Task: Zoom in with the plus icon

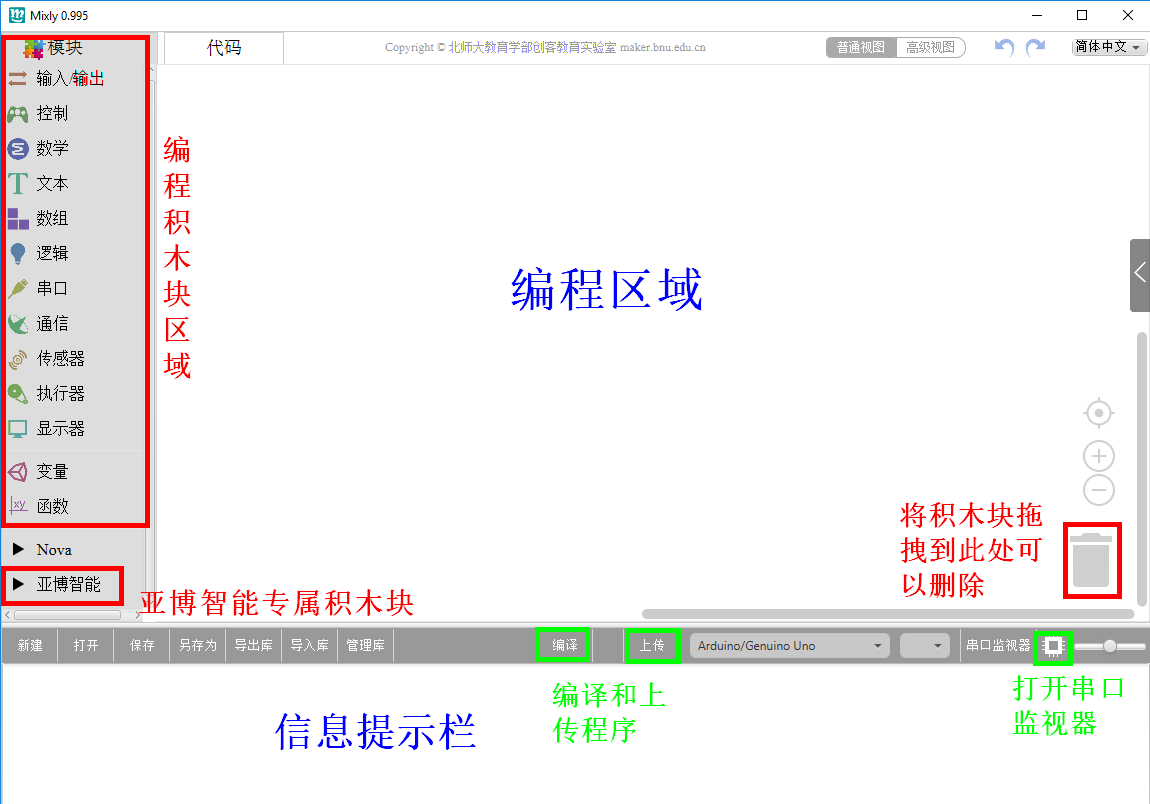Action: (x=1099, y=456)
